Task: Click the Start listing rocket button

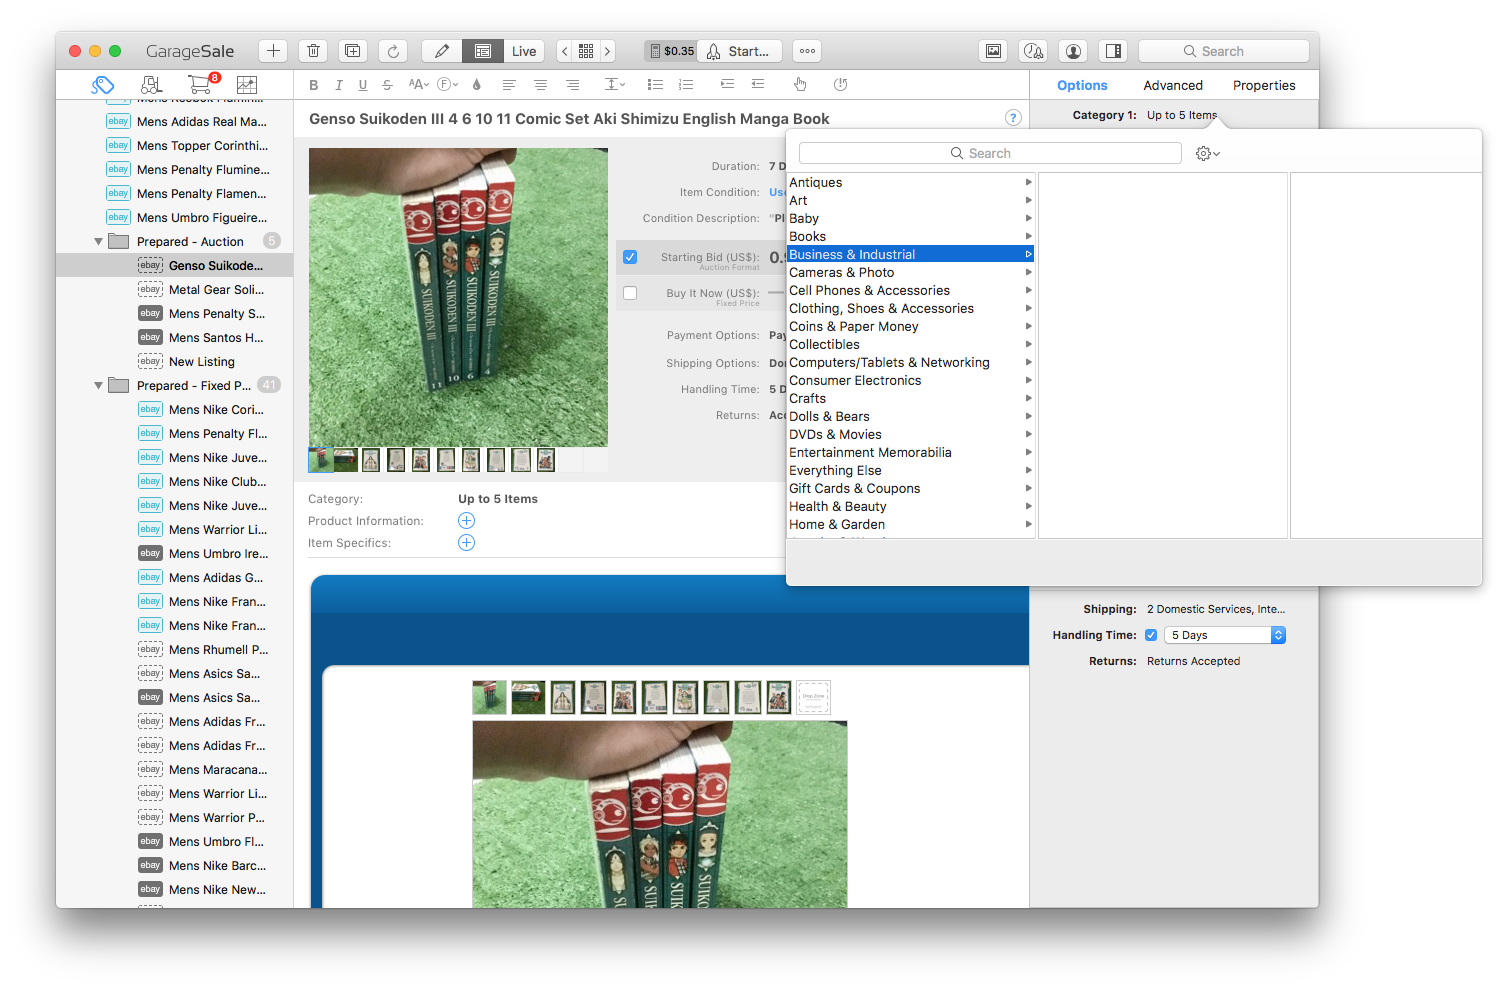Action: point(739,51)
